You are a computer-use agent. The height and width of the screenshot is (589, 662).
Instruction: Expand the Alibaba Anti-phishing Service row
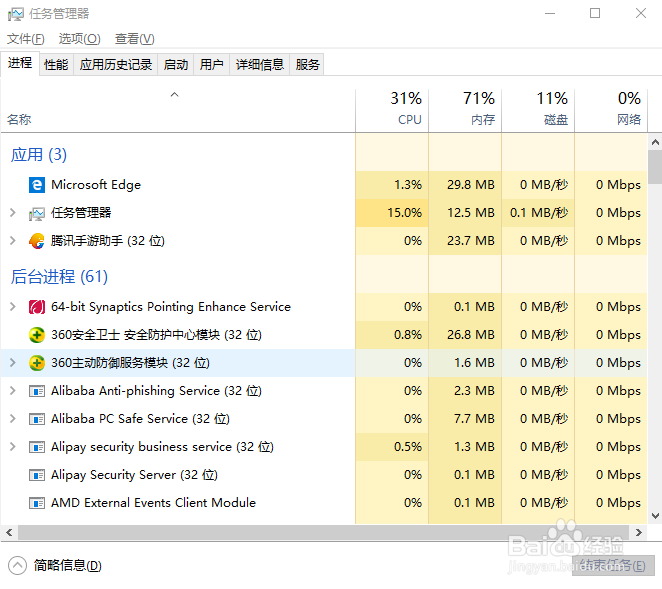(x=13, y=391)
